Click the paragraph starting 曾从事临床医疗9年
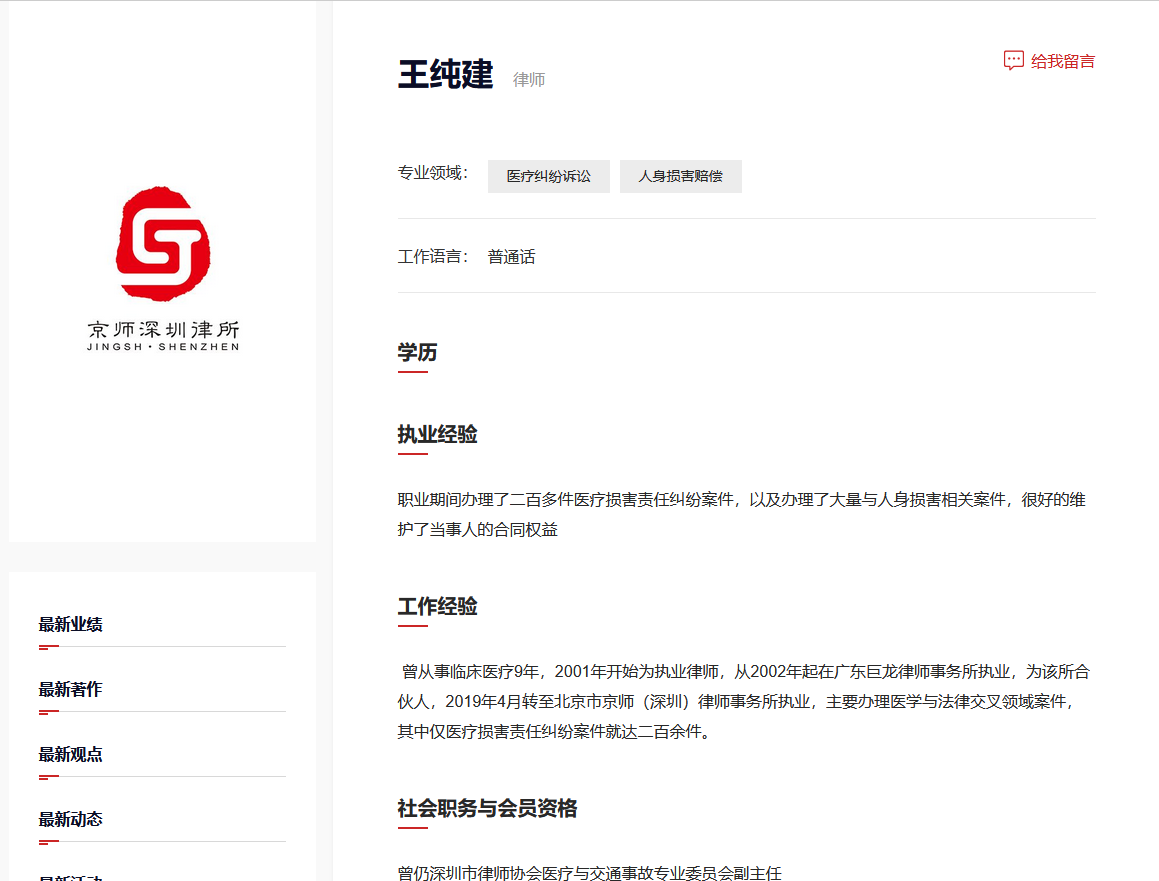The image size is (1159, 881). 744,701
